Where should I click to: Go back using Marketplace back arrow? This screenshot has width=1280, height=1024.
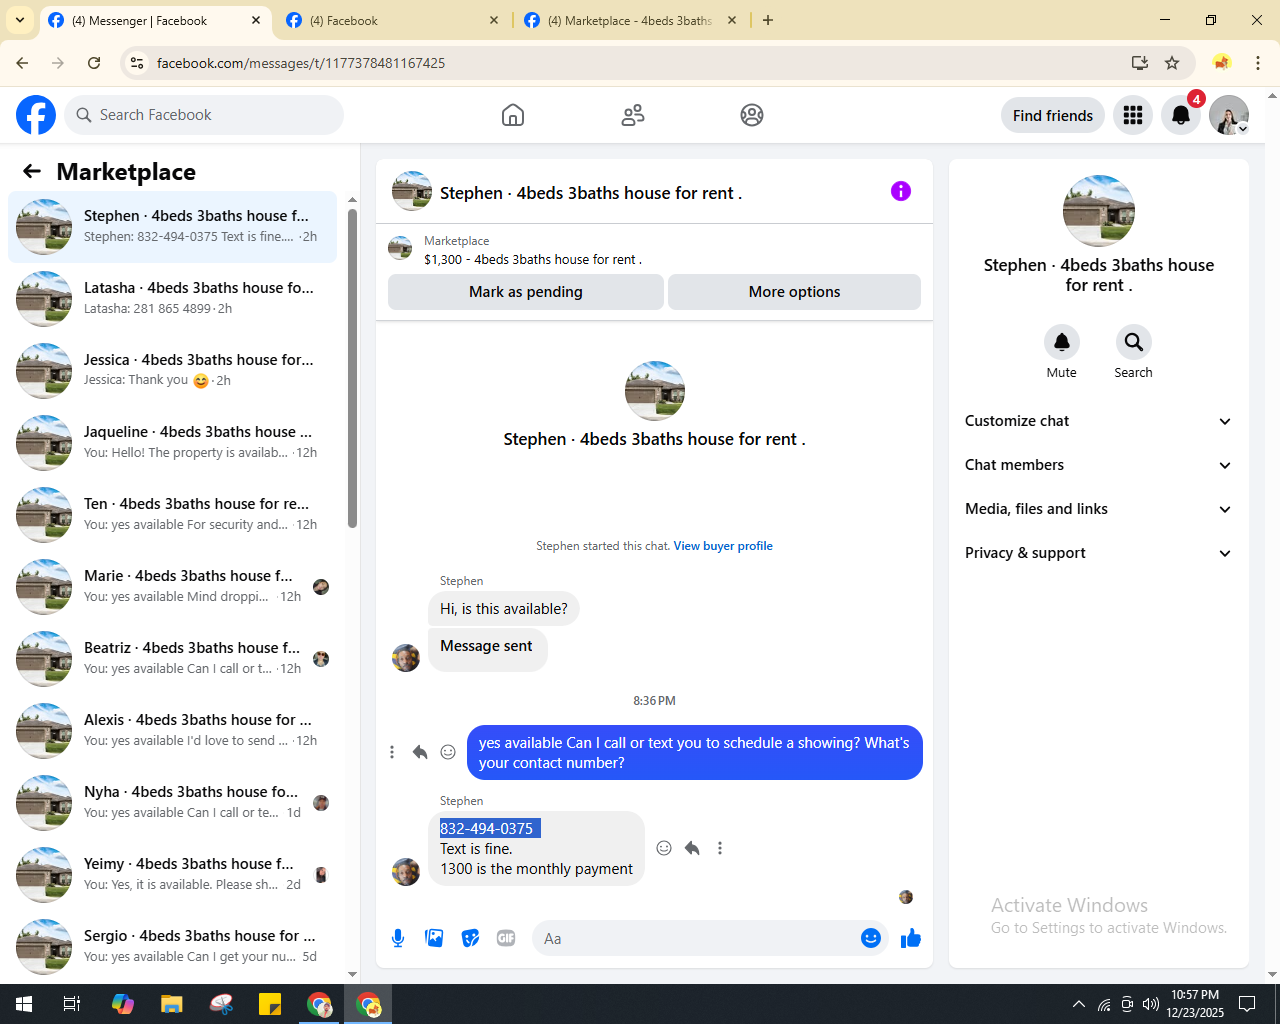click(x=32, y=171)
